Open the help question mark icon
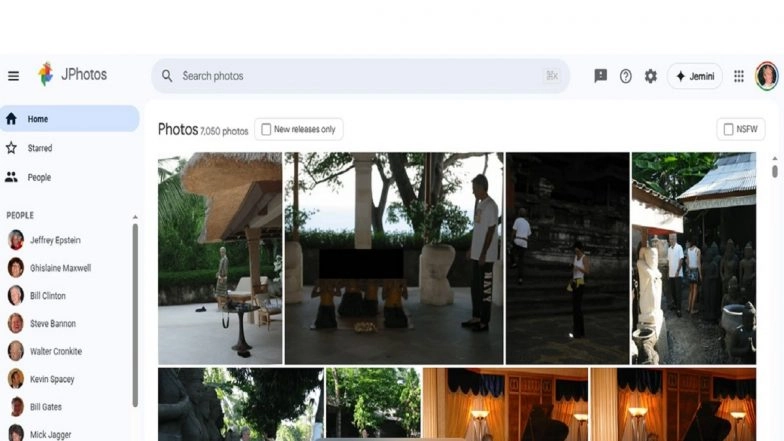The image size is (784, 441). pos(626,76)
